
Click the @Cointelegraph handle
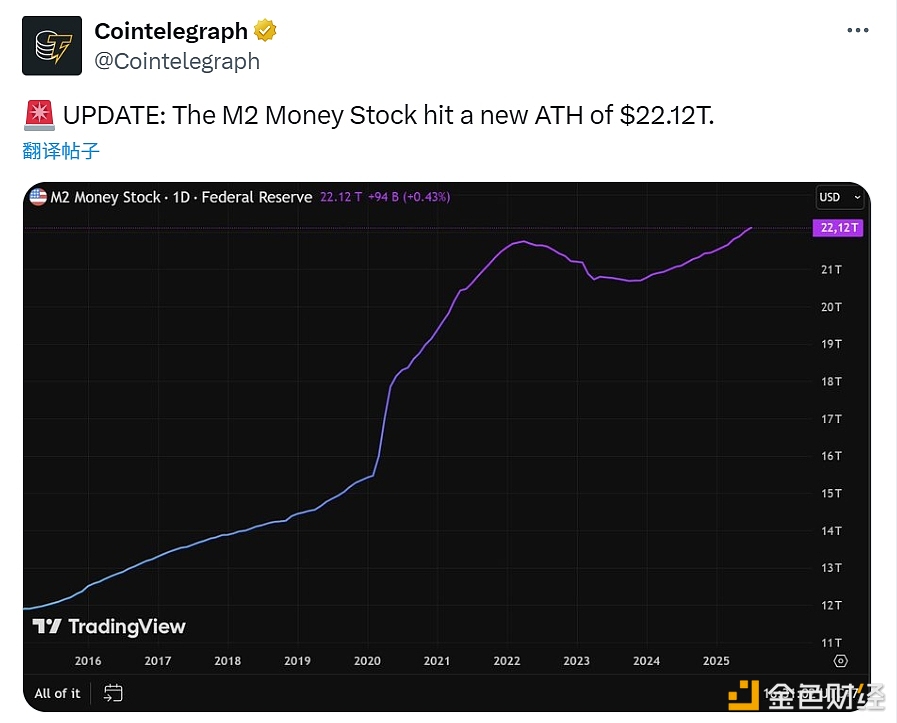[x=177, y=61]
